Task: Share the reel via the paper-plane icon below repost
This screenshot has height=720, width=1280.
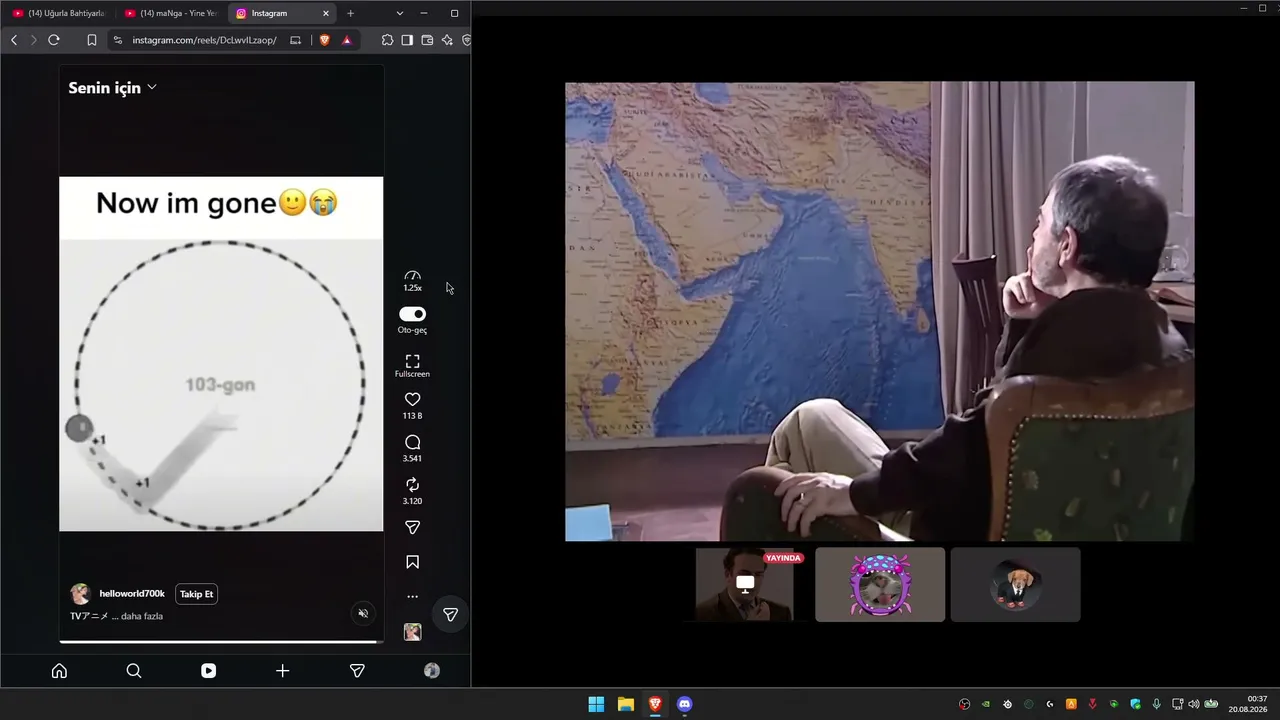Action: [x=412, y=527]
